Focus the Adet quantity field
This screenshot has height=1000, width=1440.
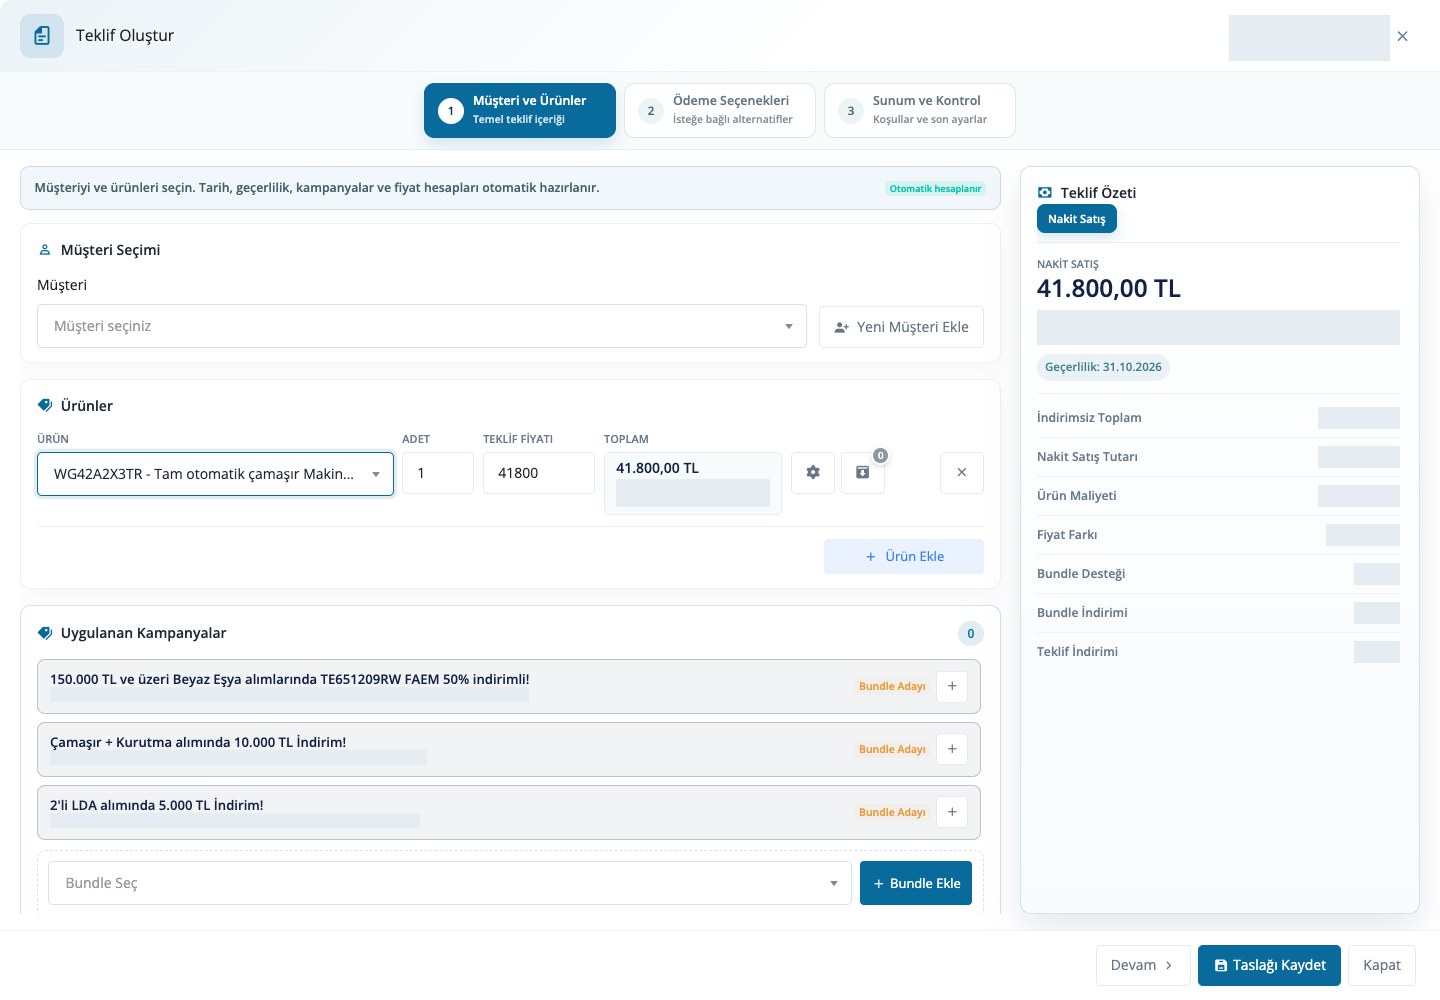pos(438,473)
